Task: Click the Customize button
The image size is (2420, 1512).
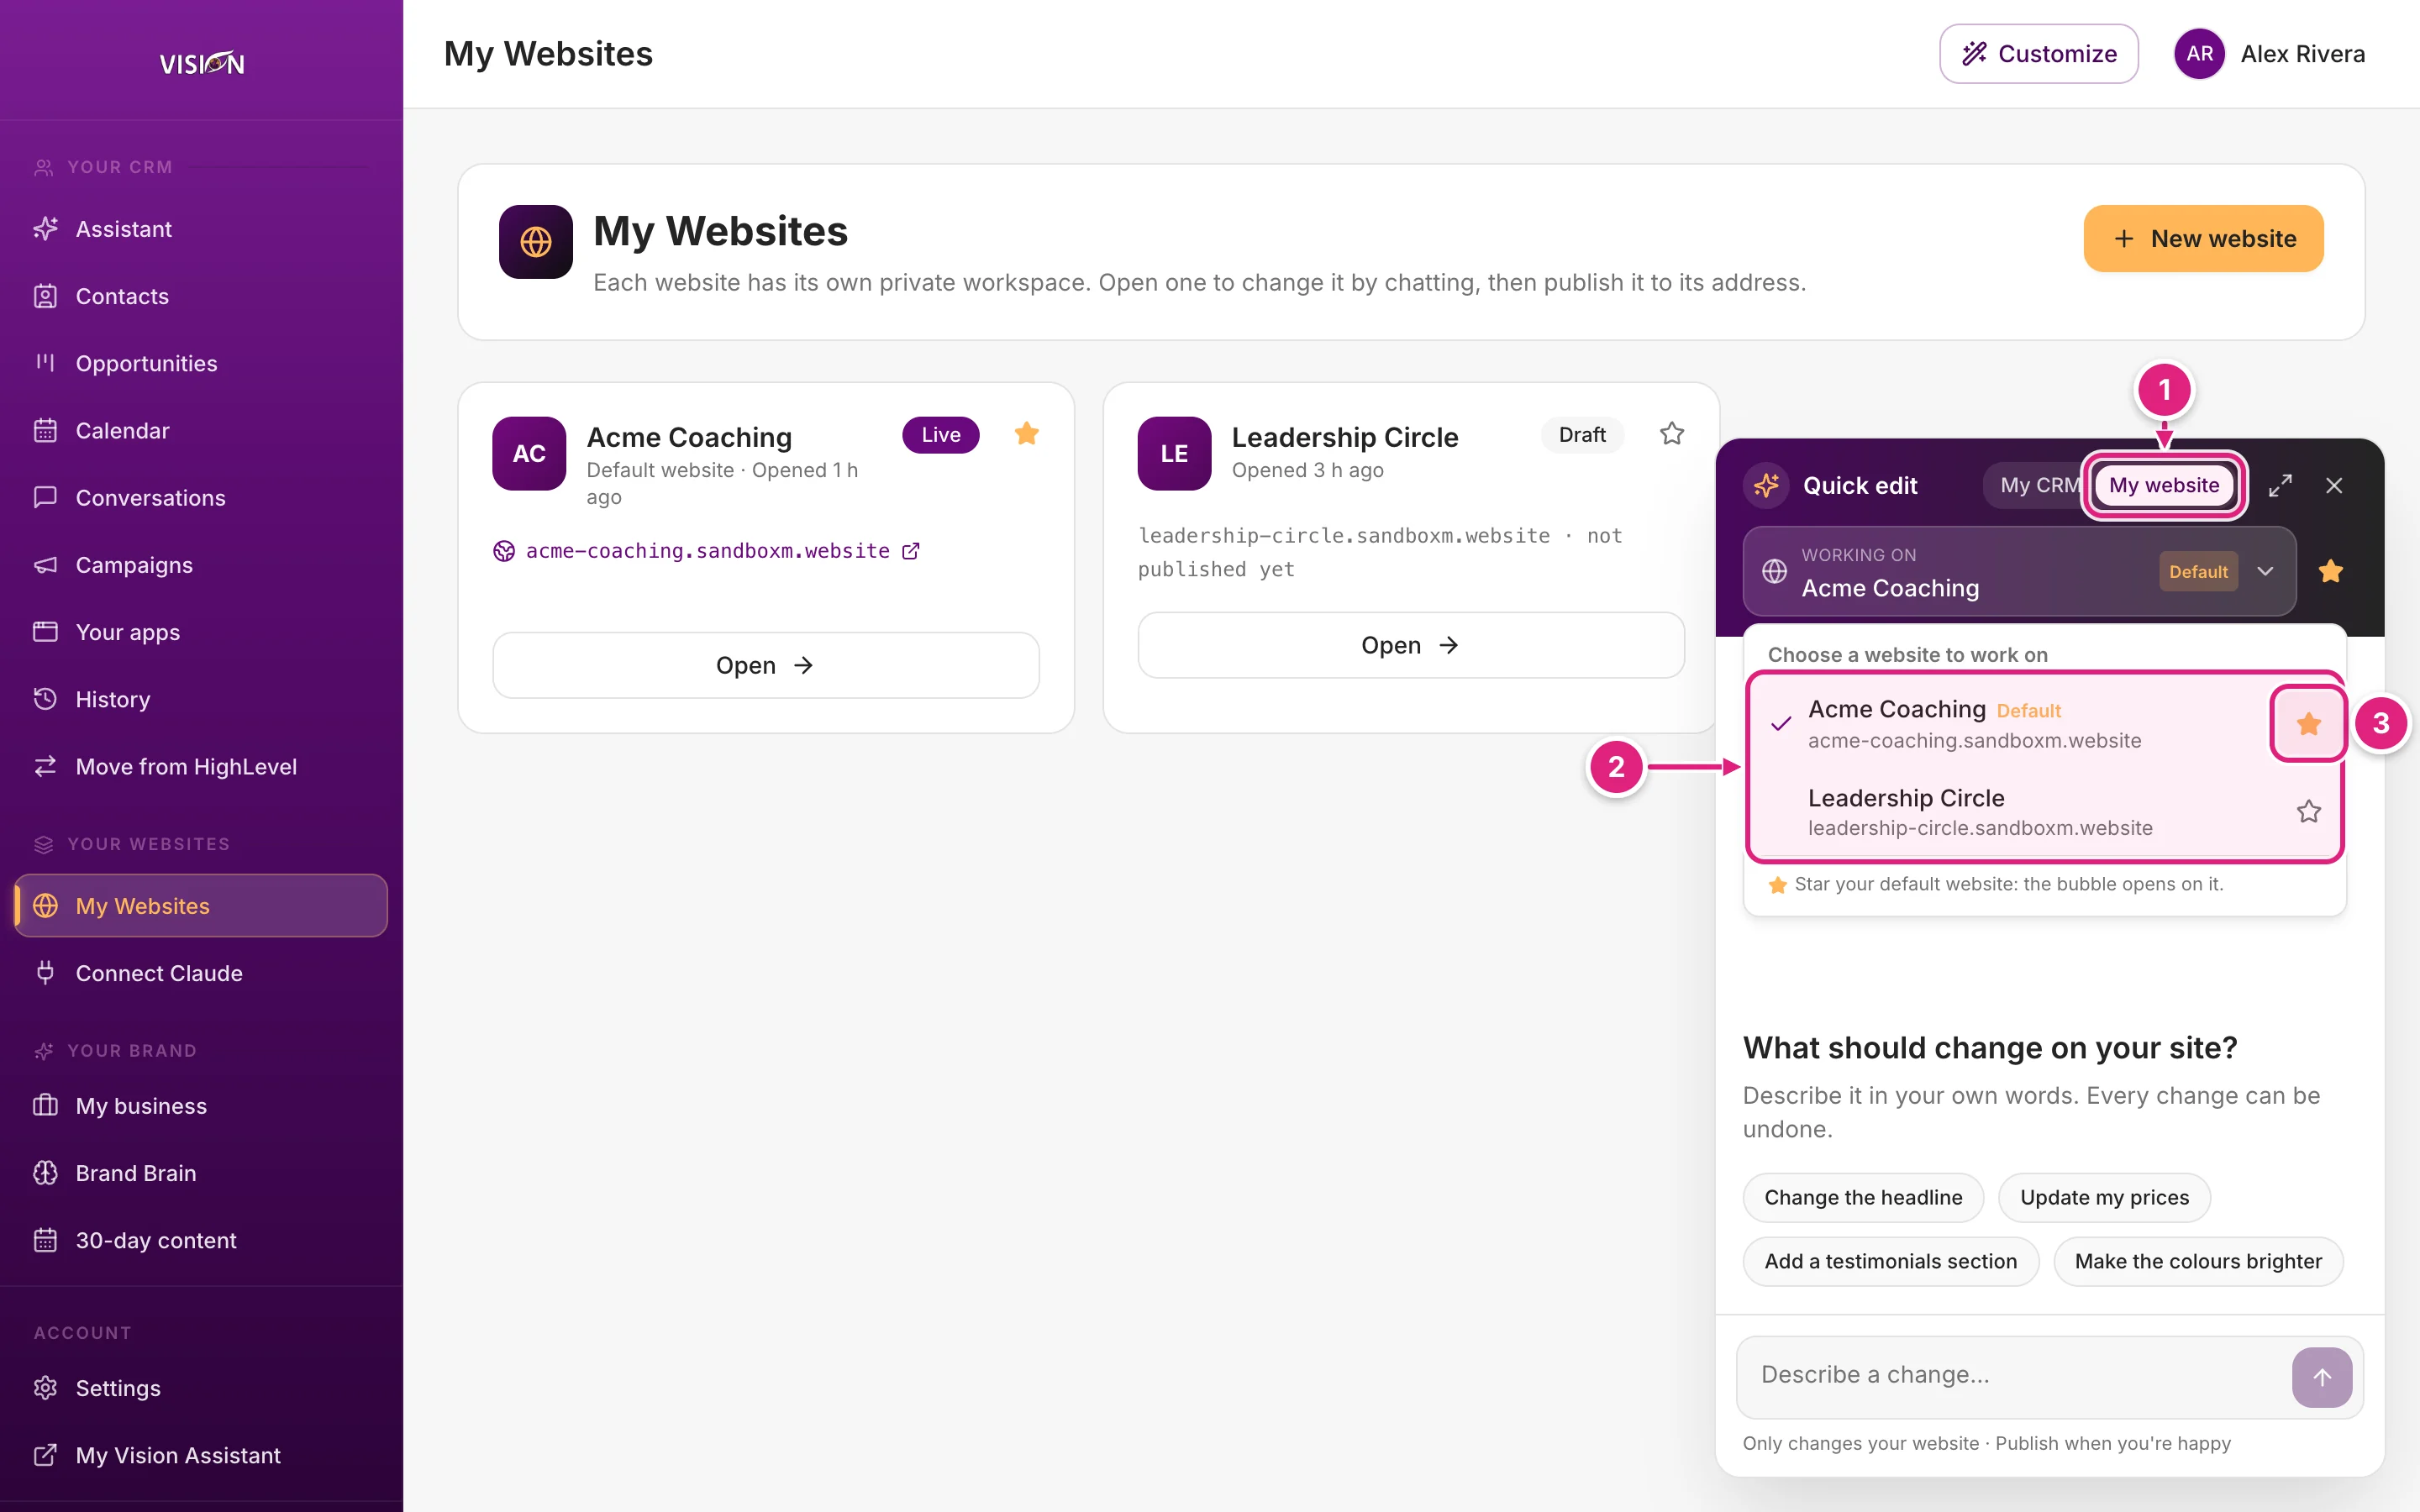Action: [x=2038, y=54]
